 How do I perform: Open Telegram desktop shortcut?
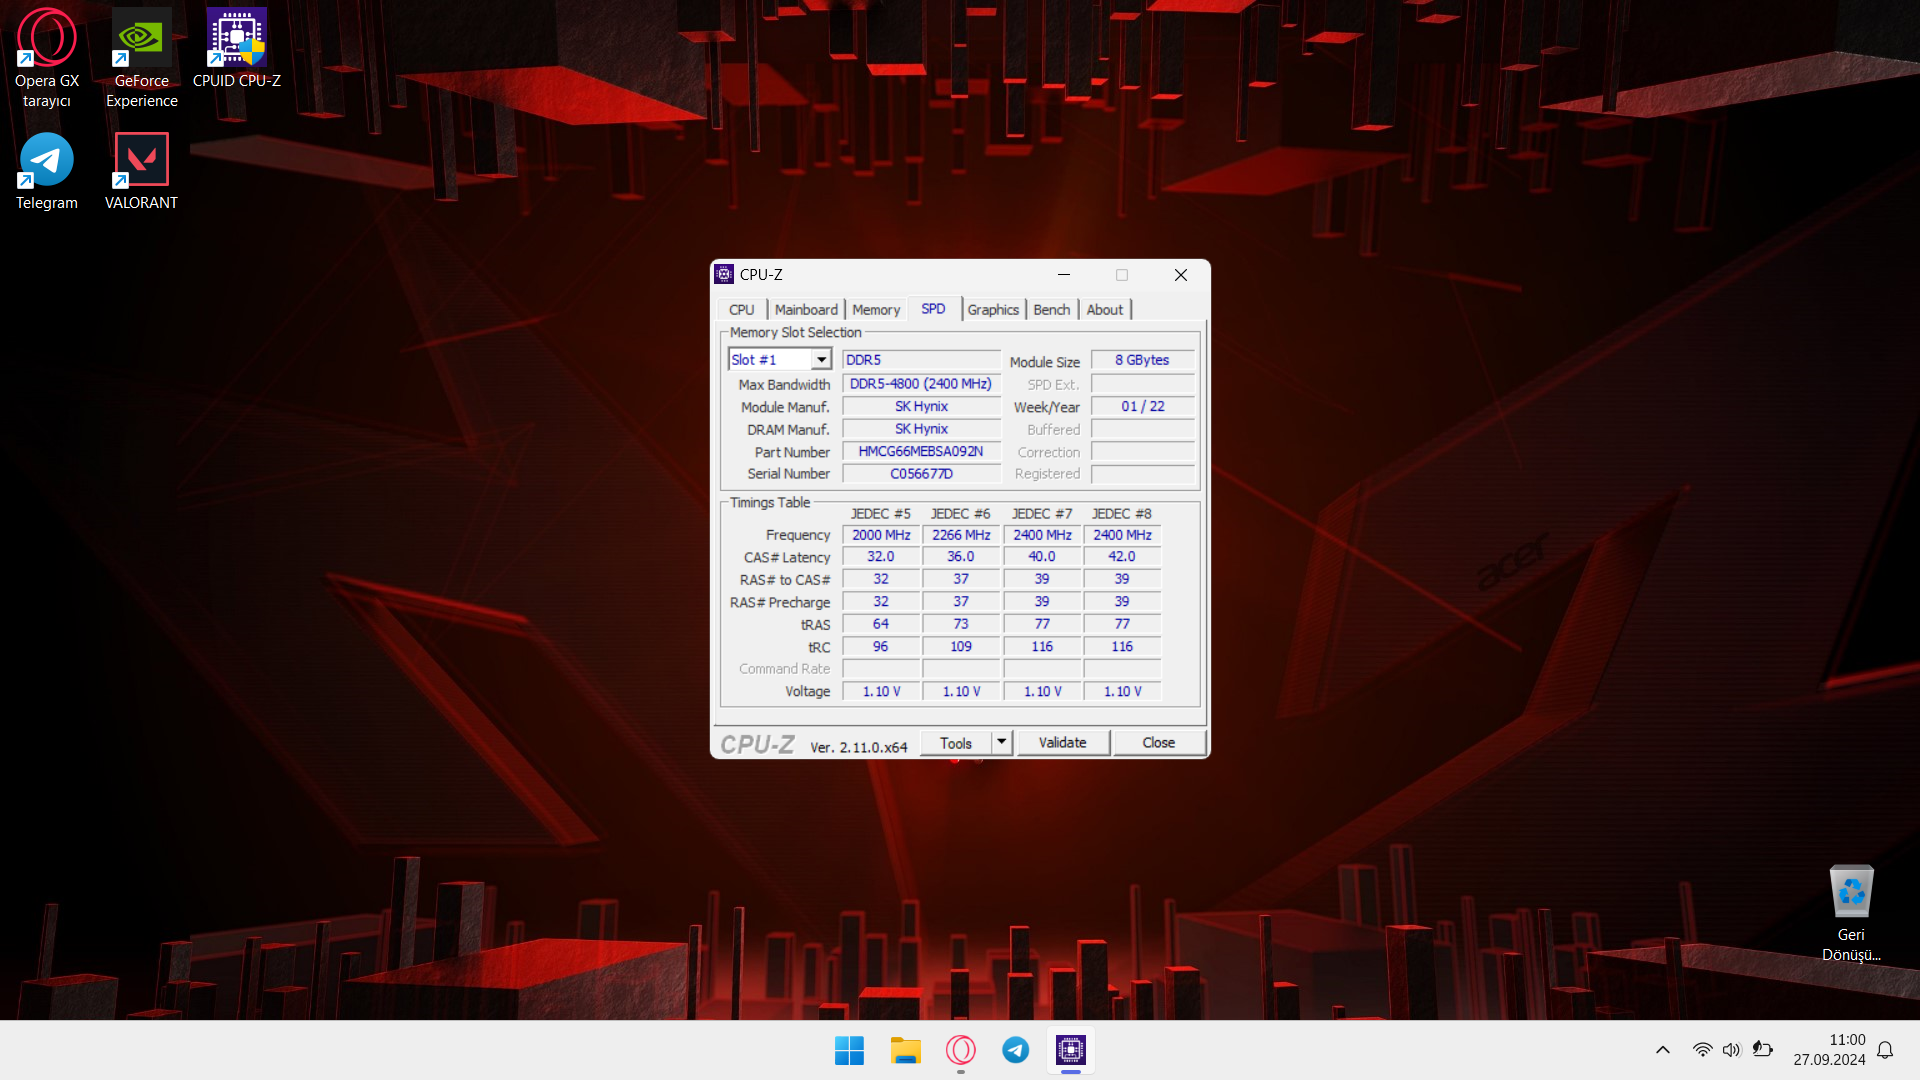[47, 162]
